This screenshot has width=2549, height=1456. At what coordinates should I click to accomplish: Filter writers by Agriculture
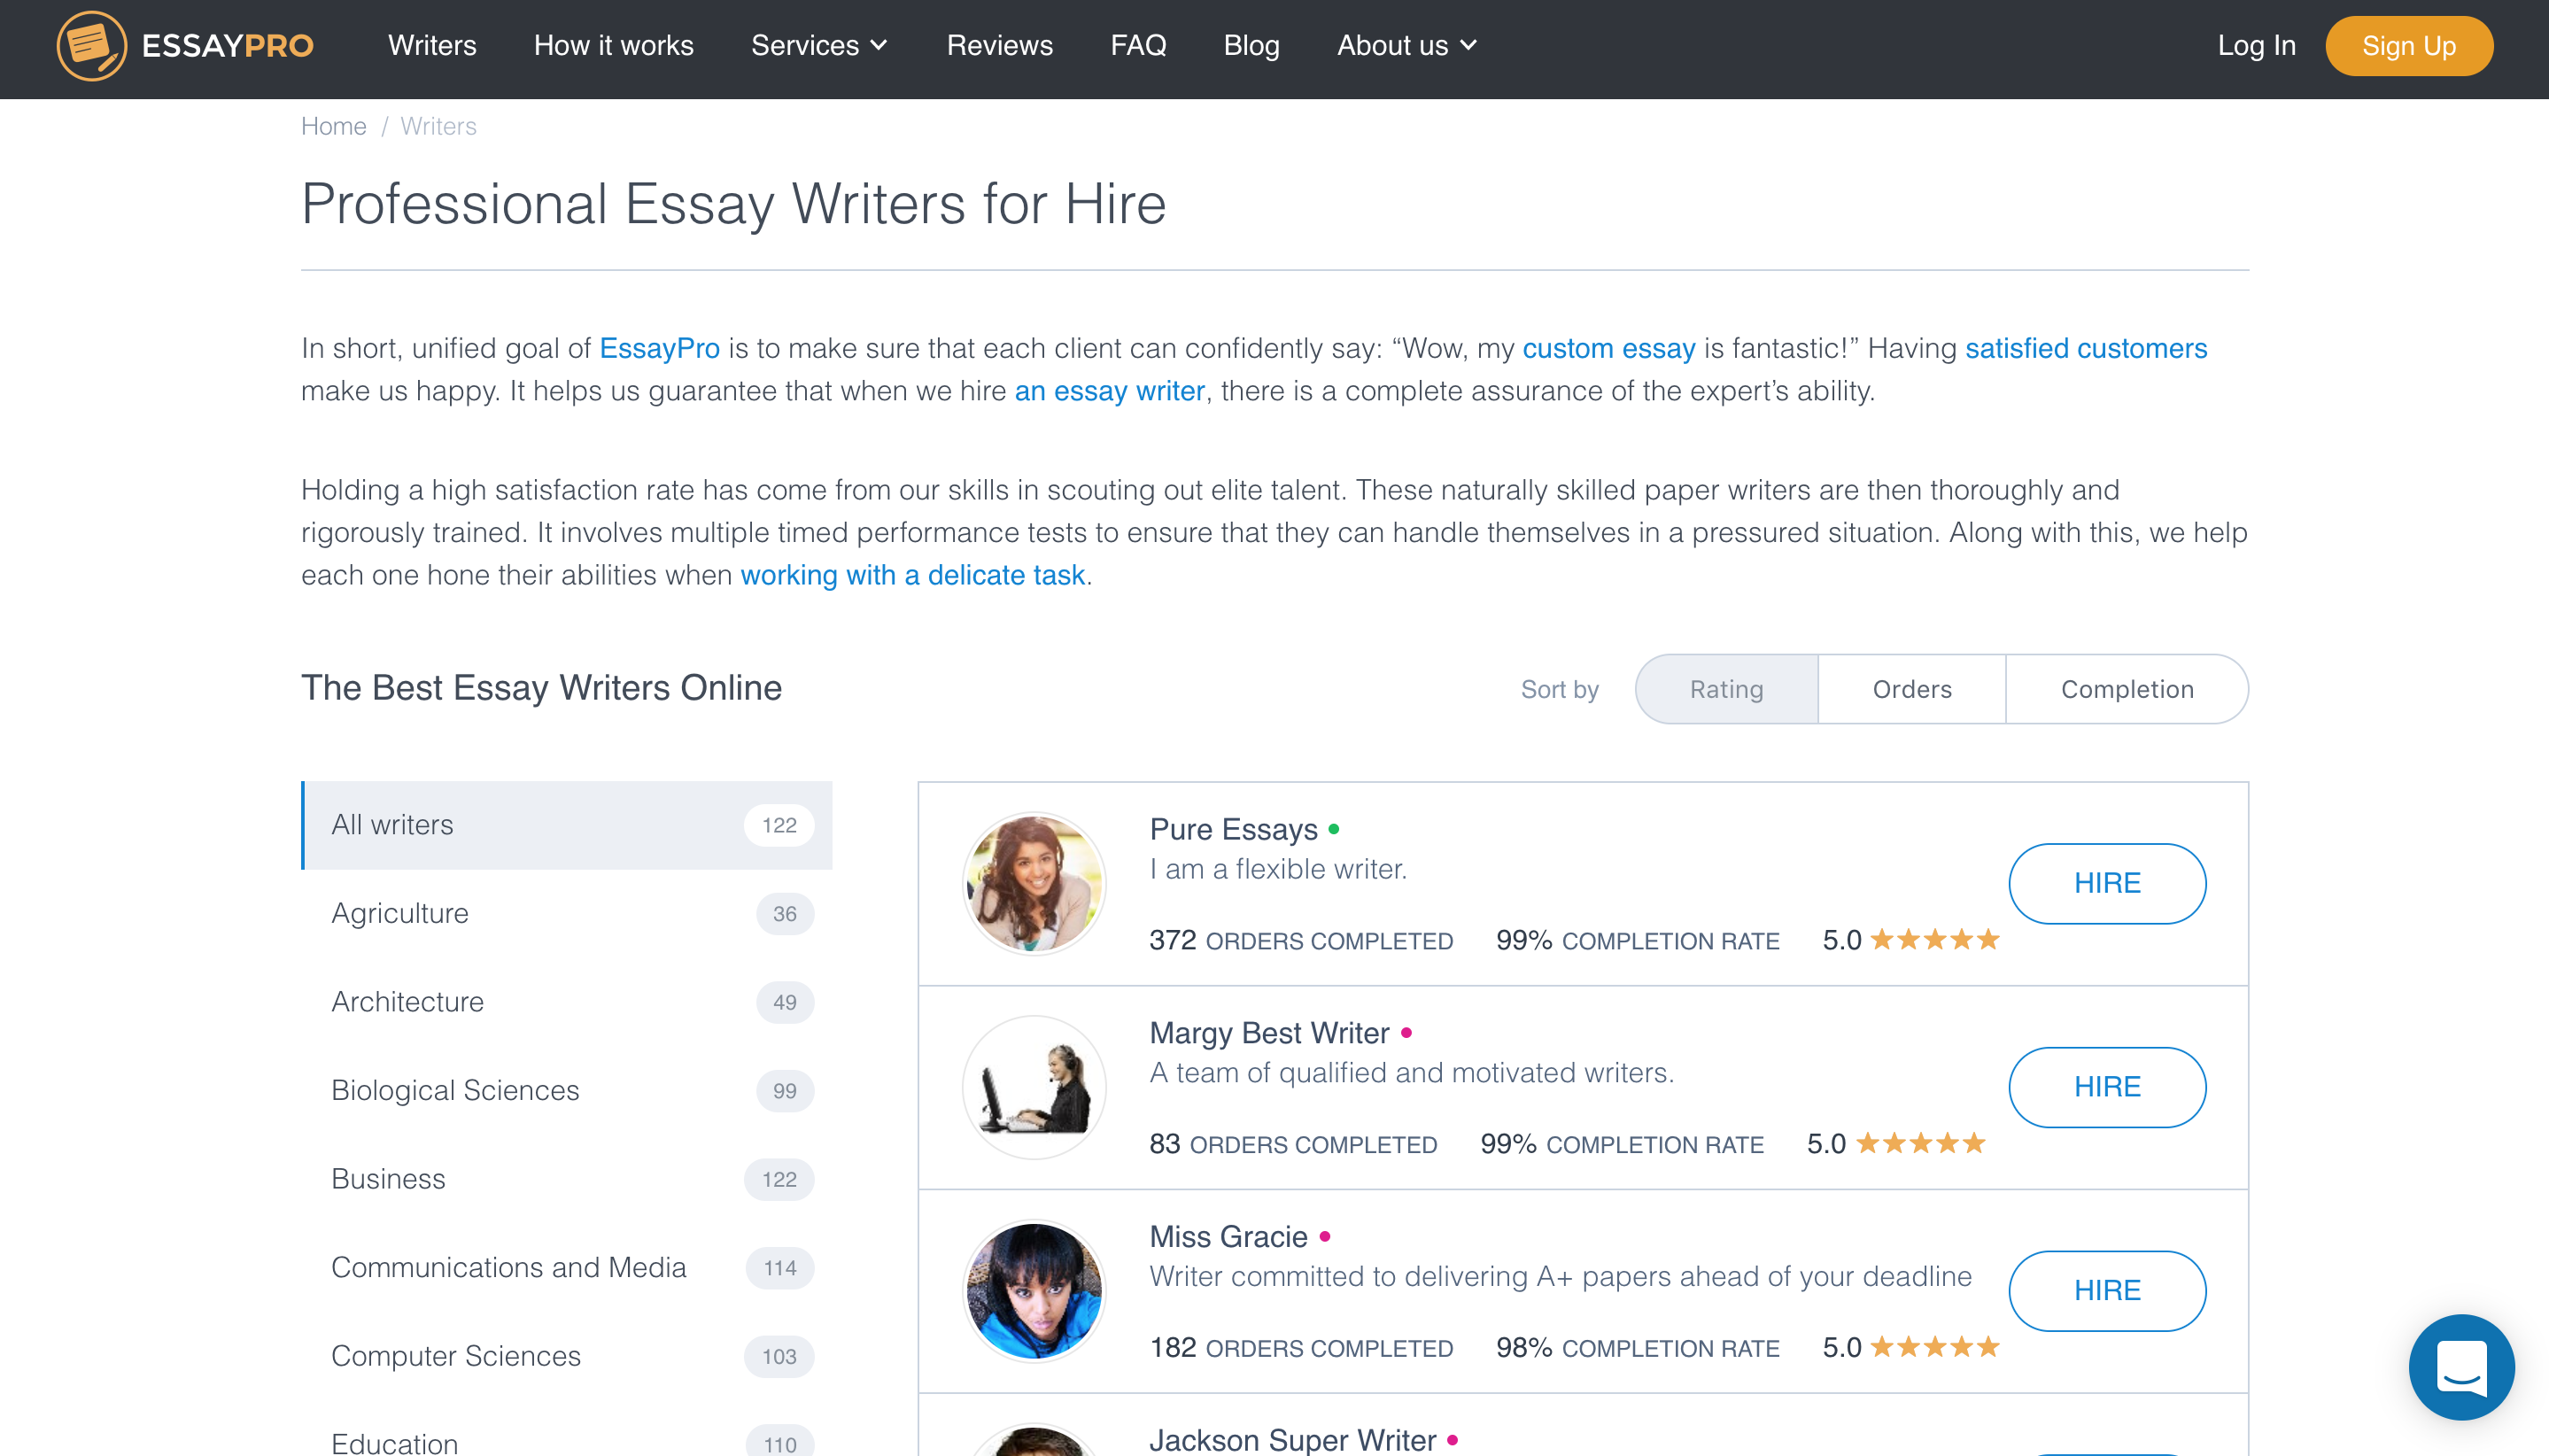[x=567, y=914]
